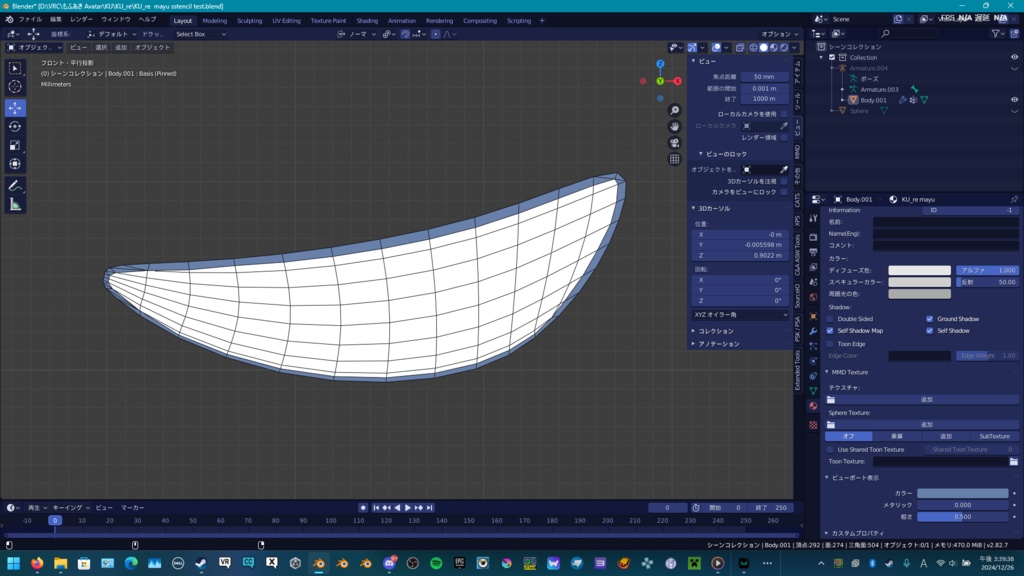
Task: Open the Material properties tab
Action: (x=813, y=406)
